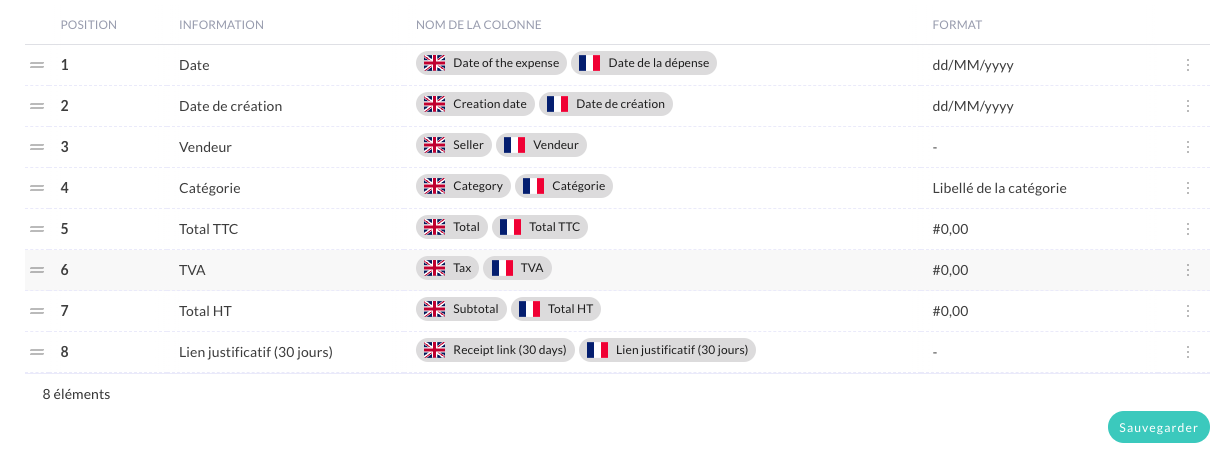Select the French flag chip 'Date de la dépense'
The width and height of the screenshot is (1227, 457).
(x=644, y=63)
